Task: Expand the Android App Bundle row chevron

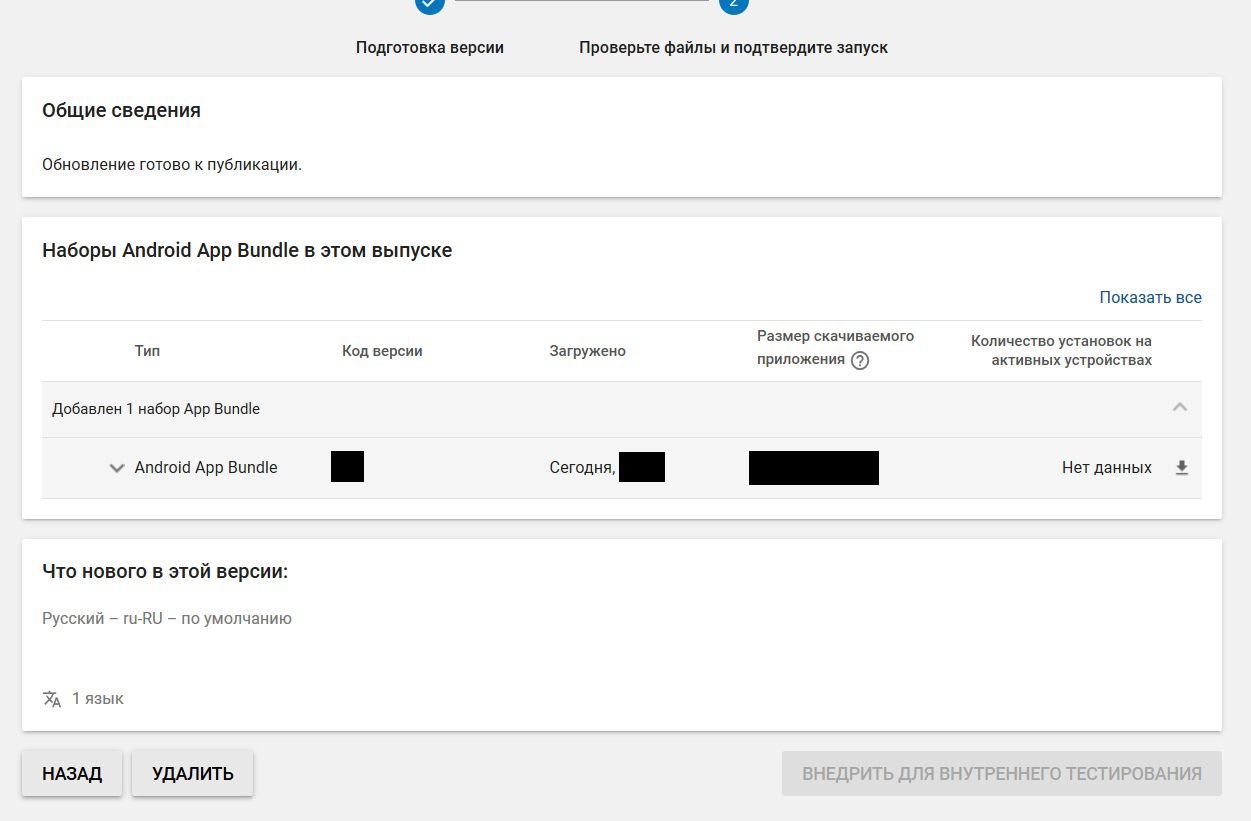Action: [x=117, y=468]
